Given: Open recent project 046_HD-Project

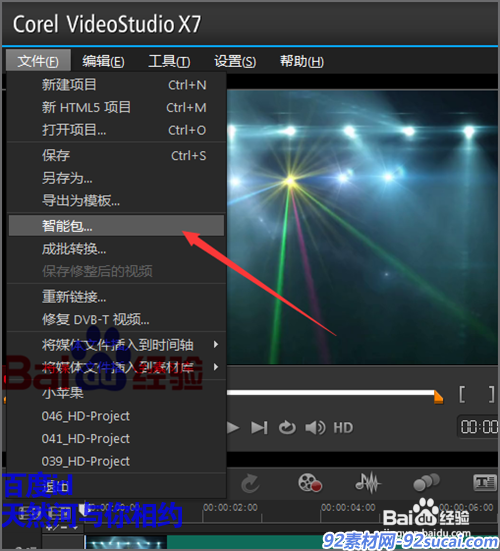Looking at the screenshot, I should click(116, 416).
